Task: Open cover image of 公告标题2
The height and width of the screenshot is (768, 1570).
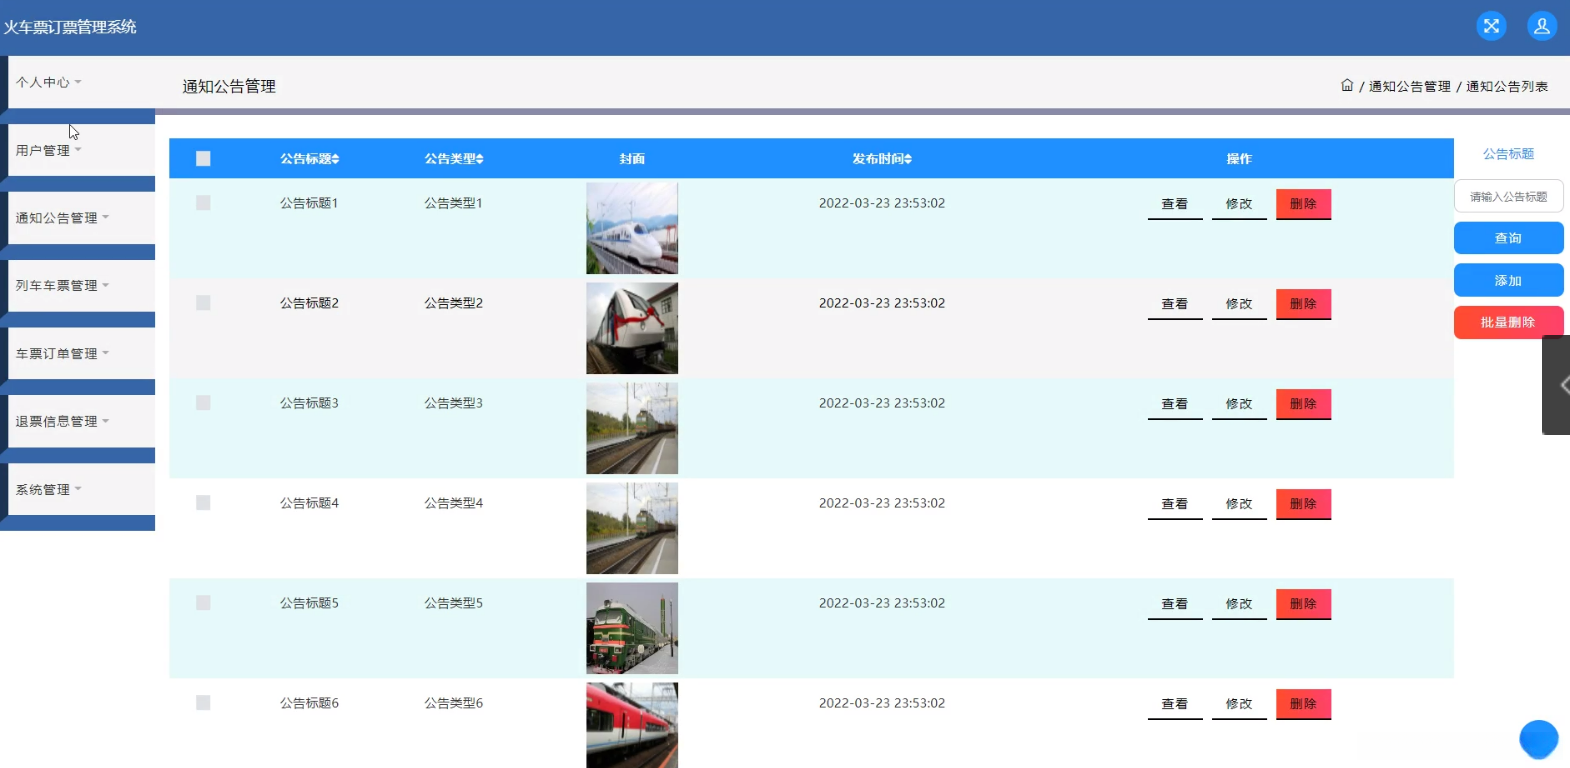Action: point(632,328)
